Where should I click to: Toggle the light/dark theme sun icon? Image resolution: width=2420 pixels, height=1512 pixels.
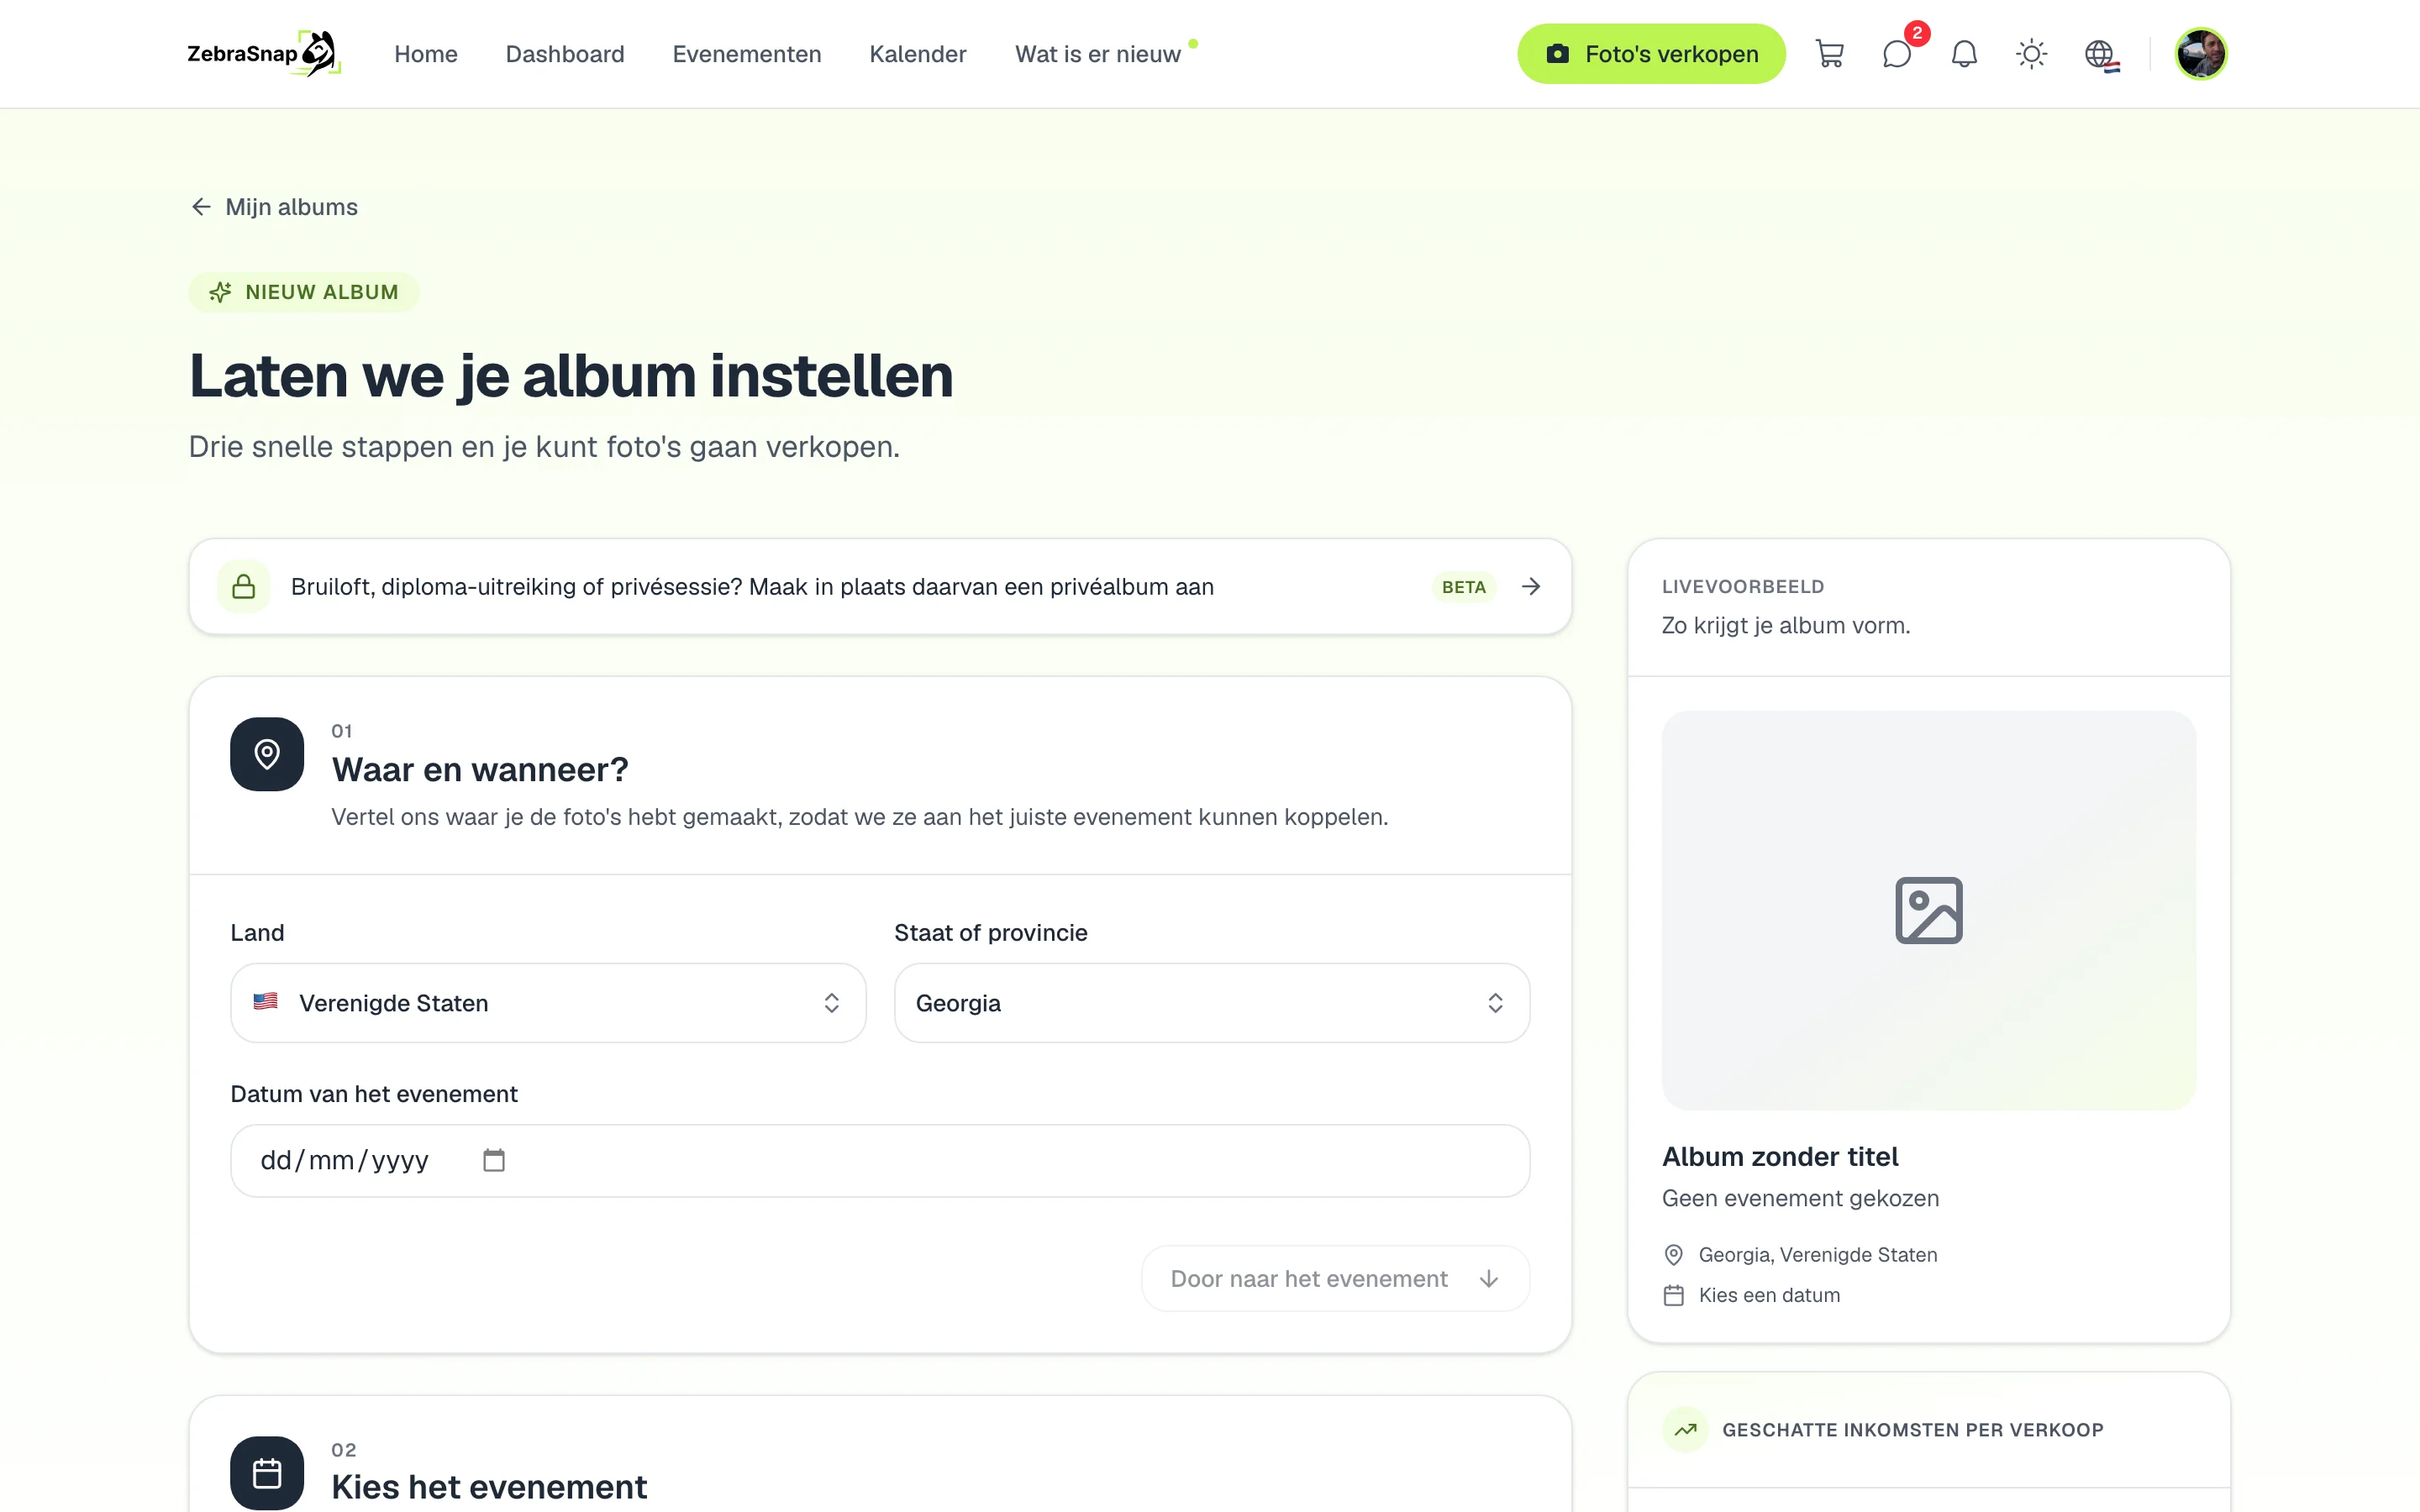(2031, 54)
